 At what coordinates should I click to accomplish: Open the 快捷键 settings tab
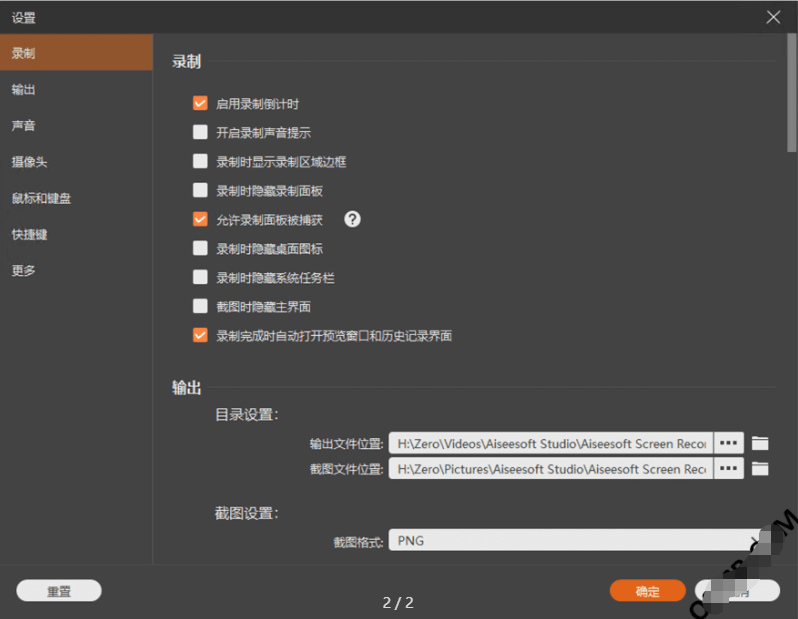click(x=30, y=234)
